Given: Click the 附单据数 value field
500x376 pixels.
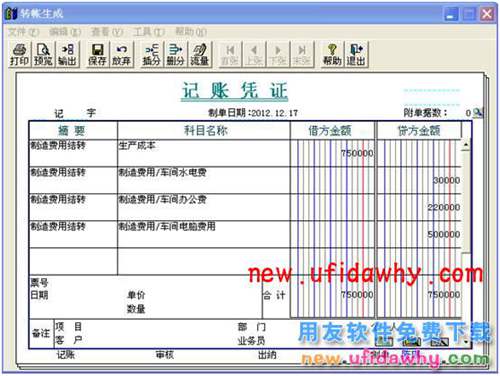Looking at the screenshot, I should click(x=468, y=113).
